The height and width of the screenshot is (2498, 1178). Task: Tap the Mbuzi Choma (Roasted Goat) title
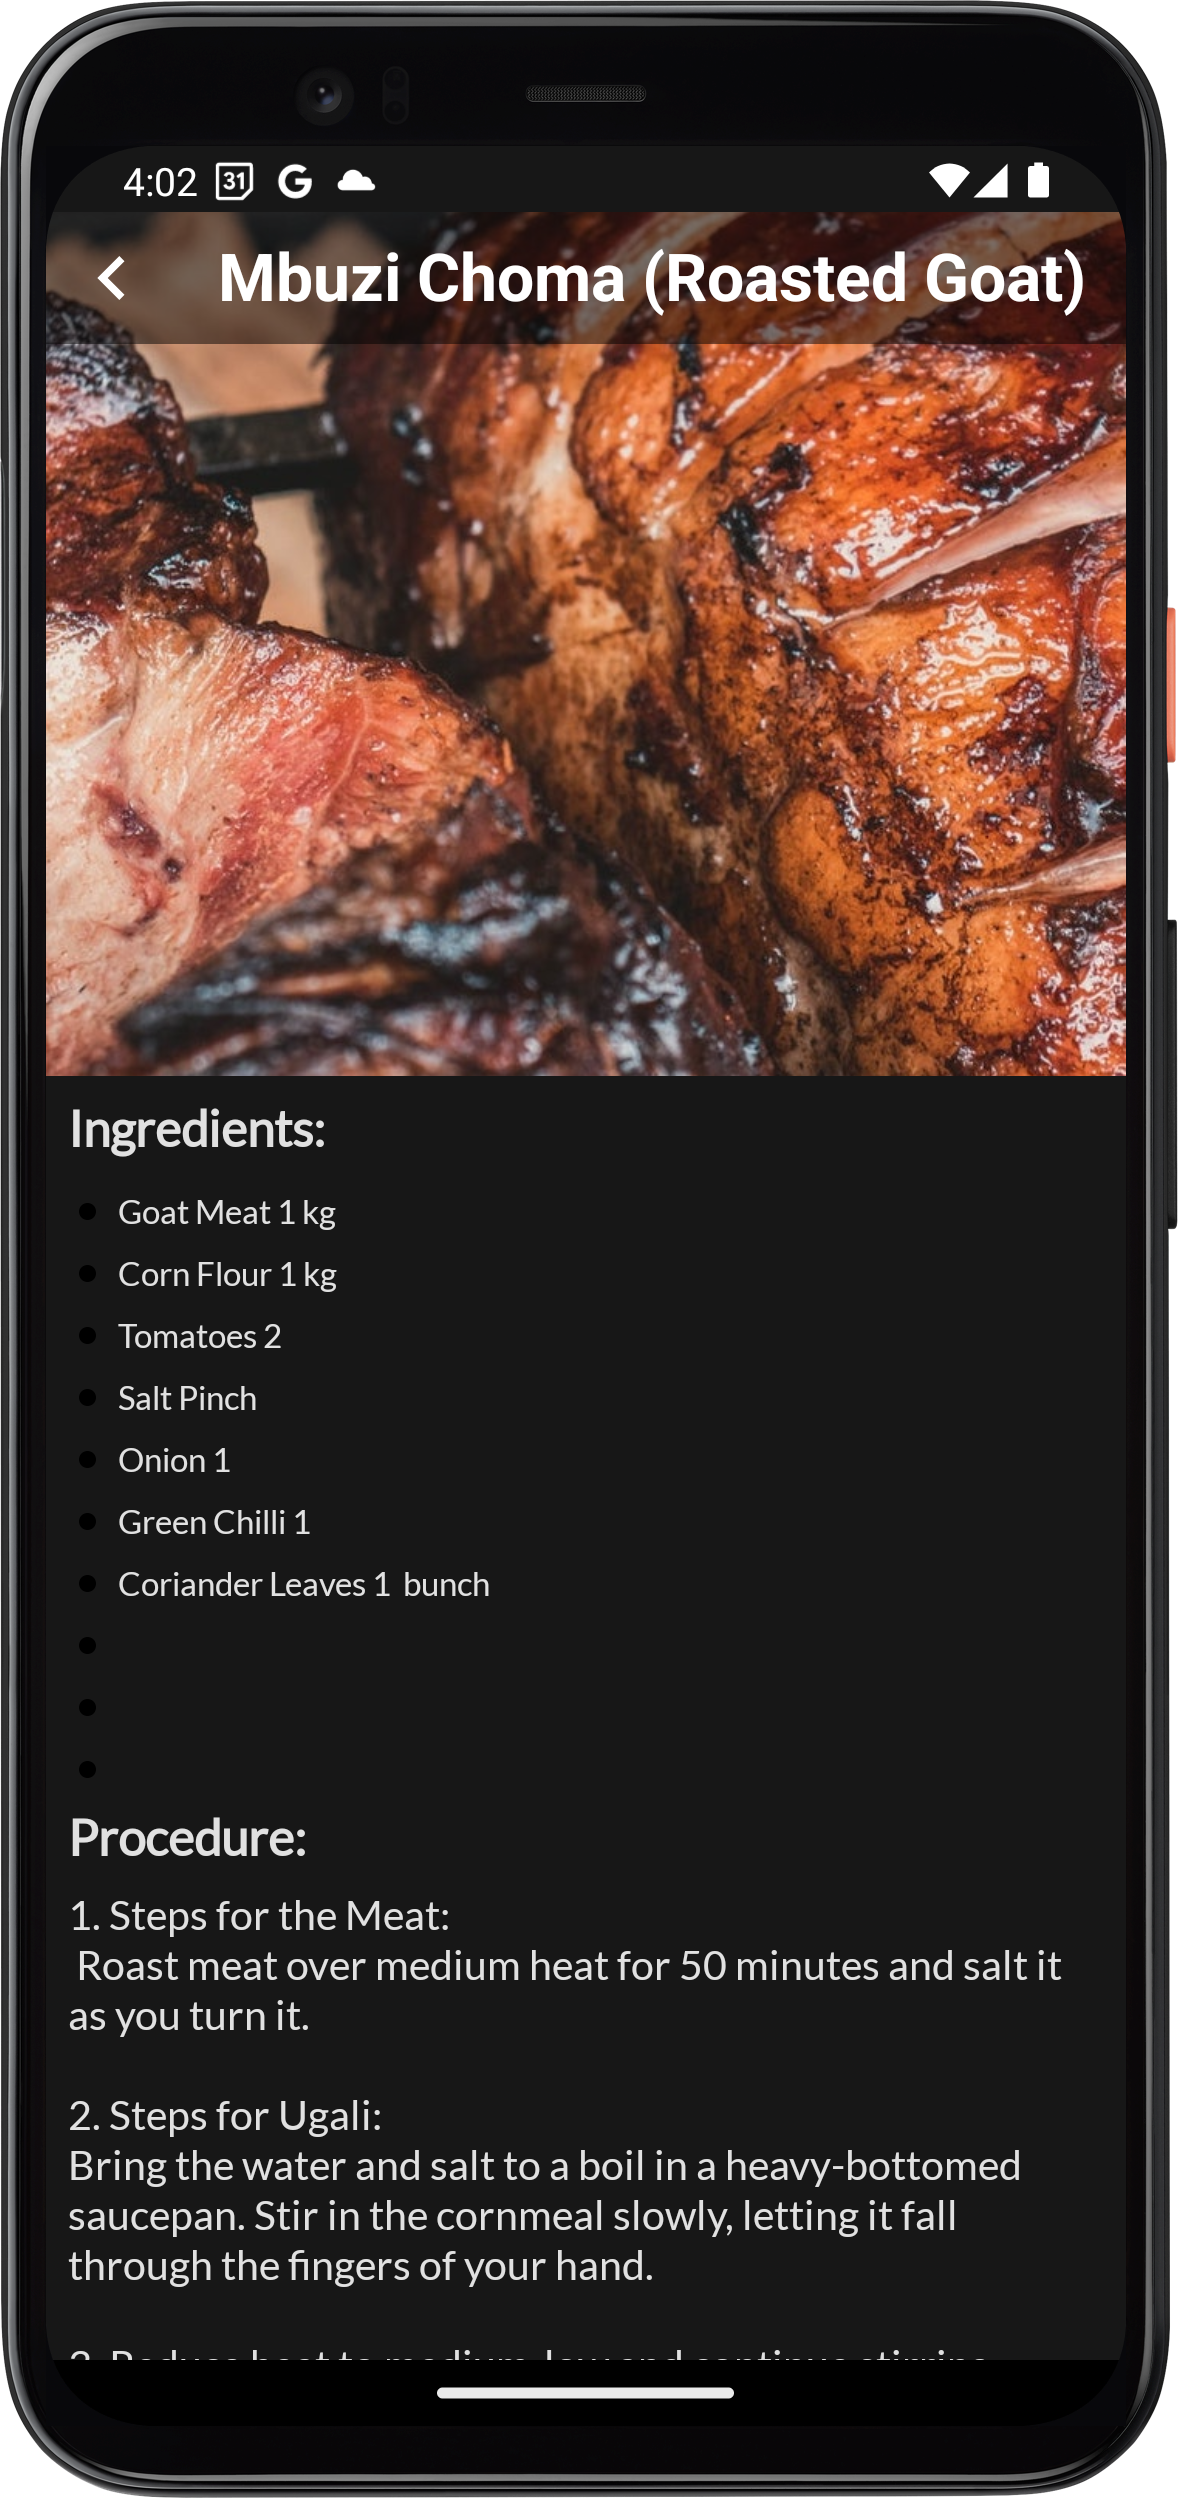tap(652, 278)
